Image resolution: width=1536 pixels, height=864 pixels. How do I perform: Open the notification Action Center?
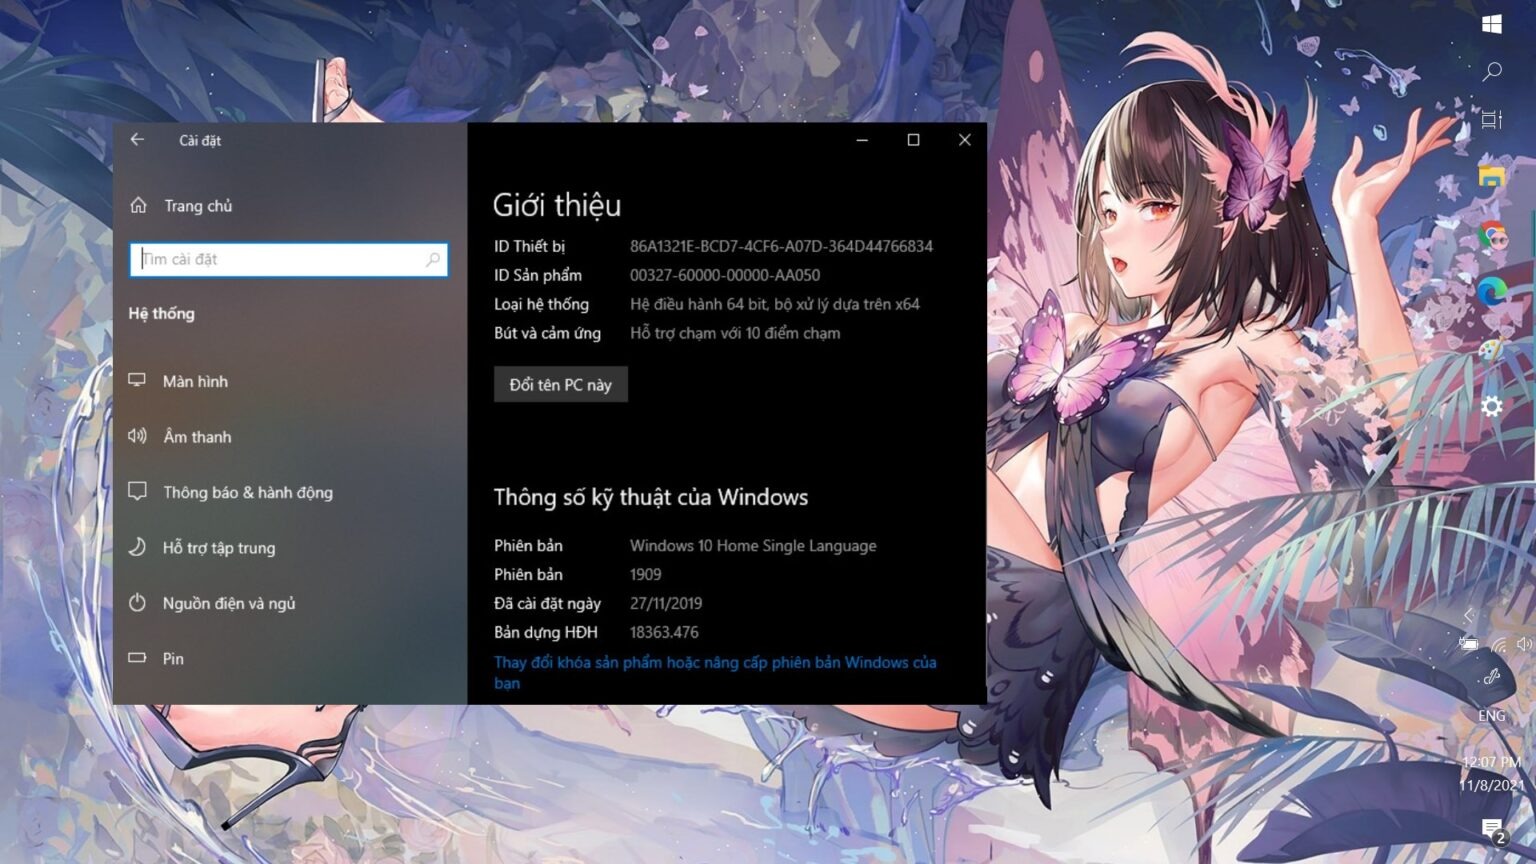(x=1494, y=830)
